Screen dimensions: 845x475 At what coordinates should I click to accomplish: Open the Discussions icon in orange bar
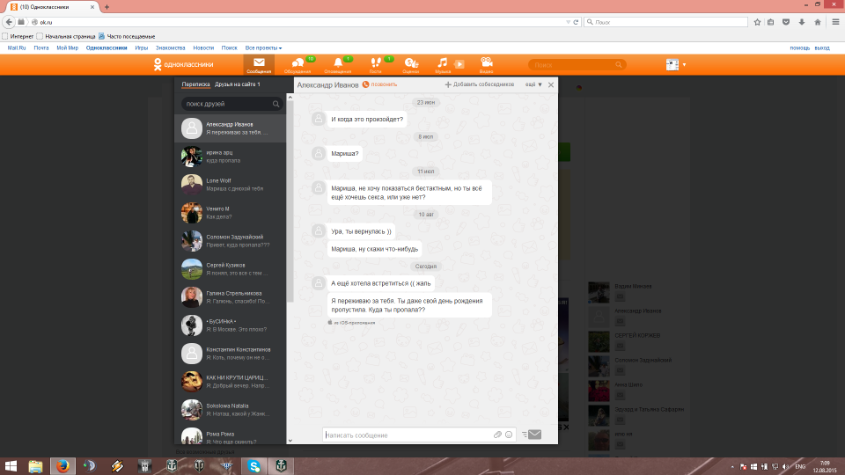[297, 65]
